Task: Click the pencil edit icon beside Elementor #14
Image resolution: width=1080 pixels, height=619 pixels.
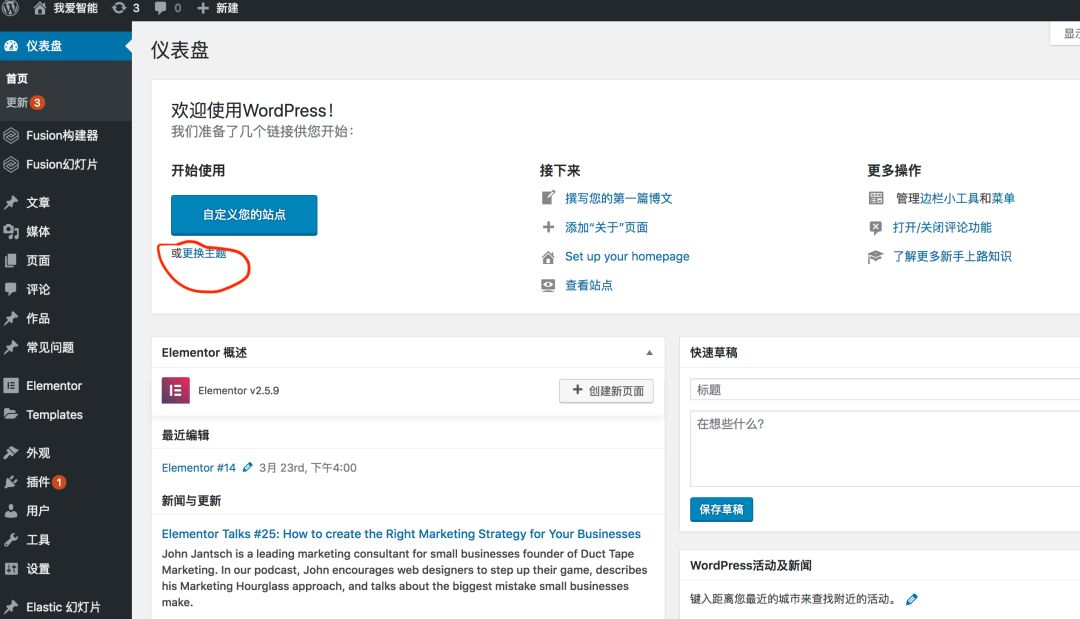Action: [247, 468]
